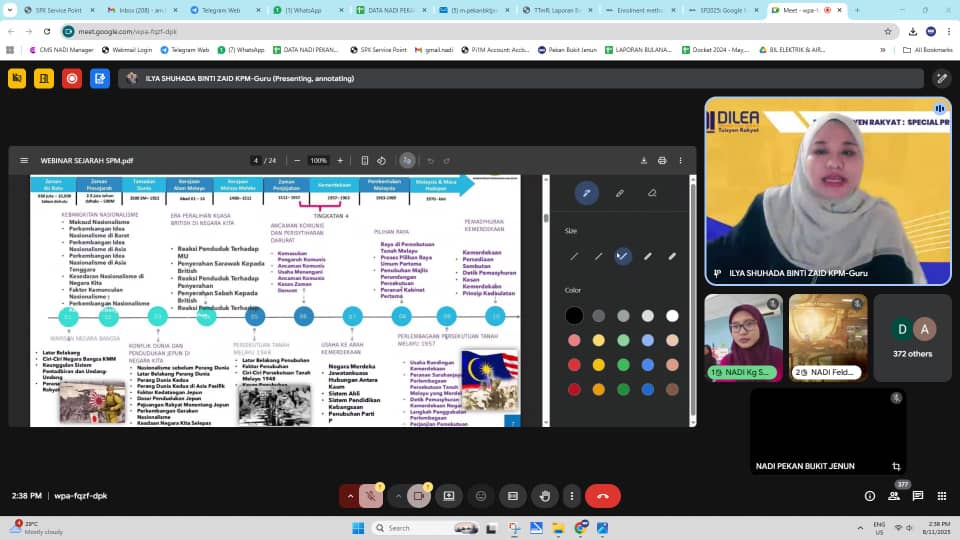Viewport: 960px width, 540px height.
Task: Rotate the PDF page counterclockwise
Action: (381, 160)
